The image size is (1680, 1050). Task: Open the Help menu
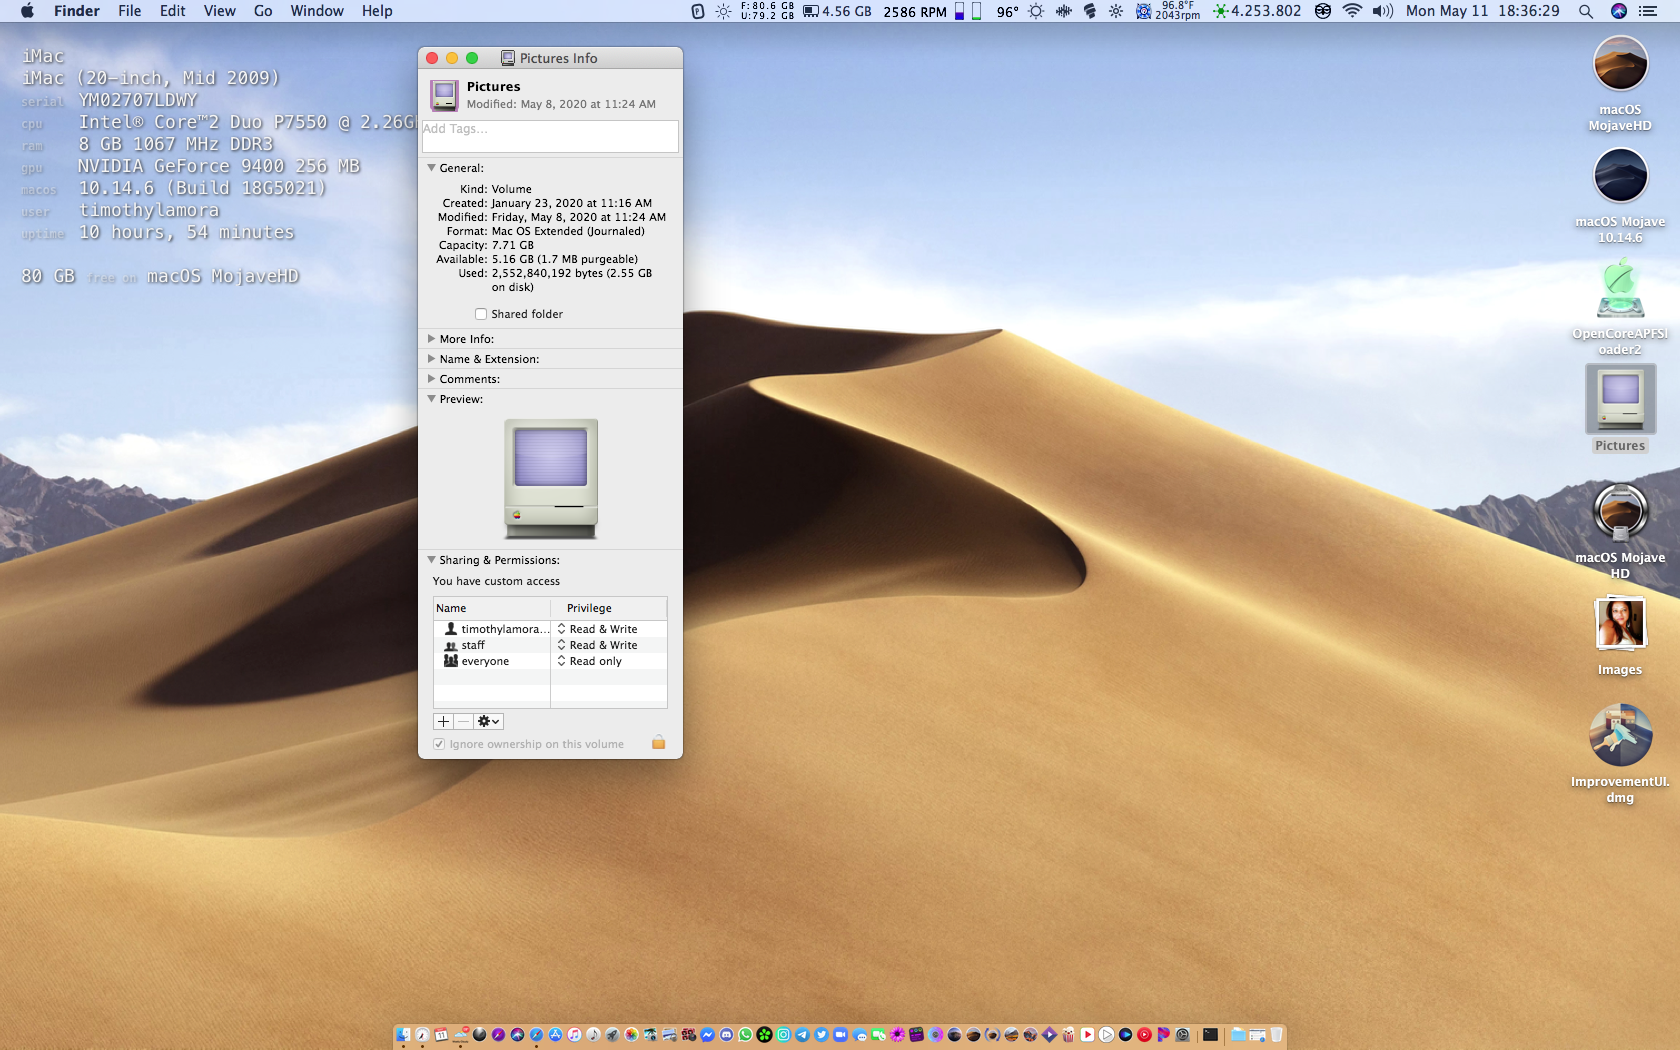(377, 11)
